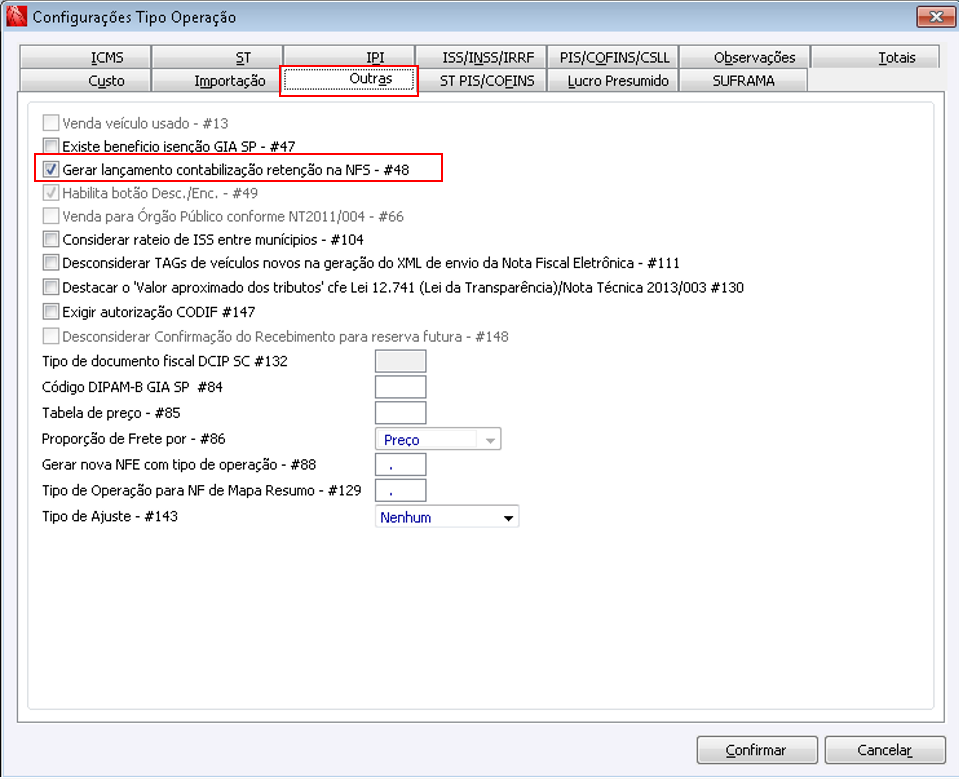Screen dimensions: 959x779
Task: Uncheck Gerar lançamento contabilização retenção na NFS
Action: click(x=51, y=169)
